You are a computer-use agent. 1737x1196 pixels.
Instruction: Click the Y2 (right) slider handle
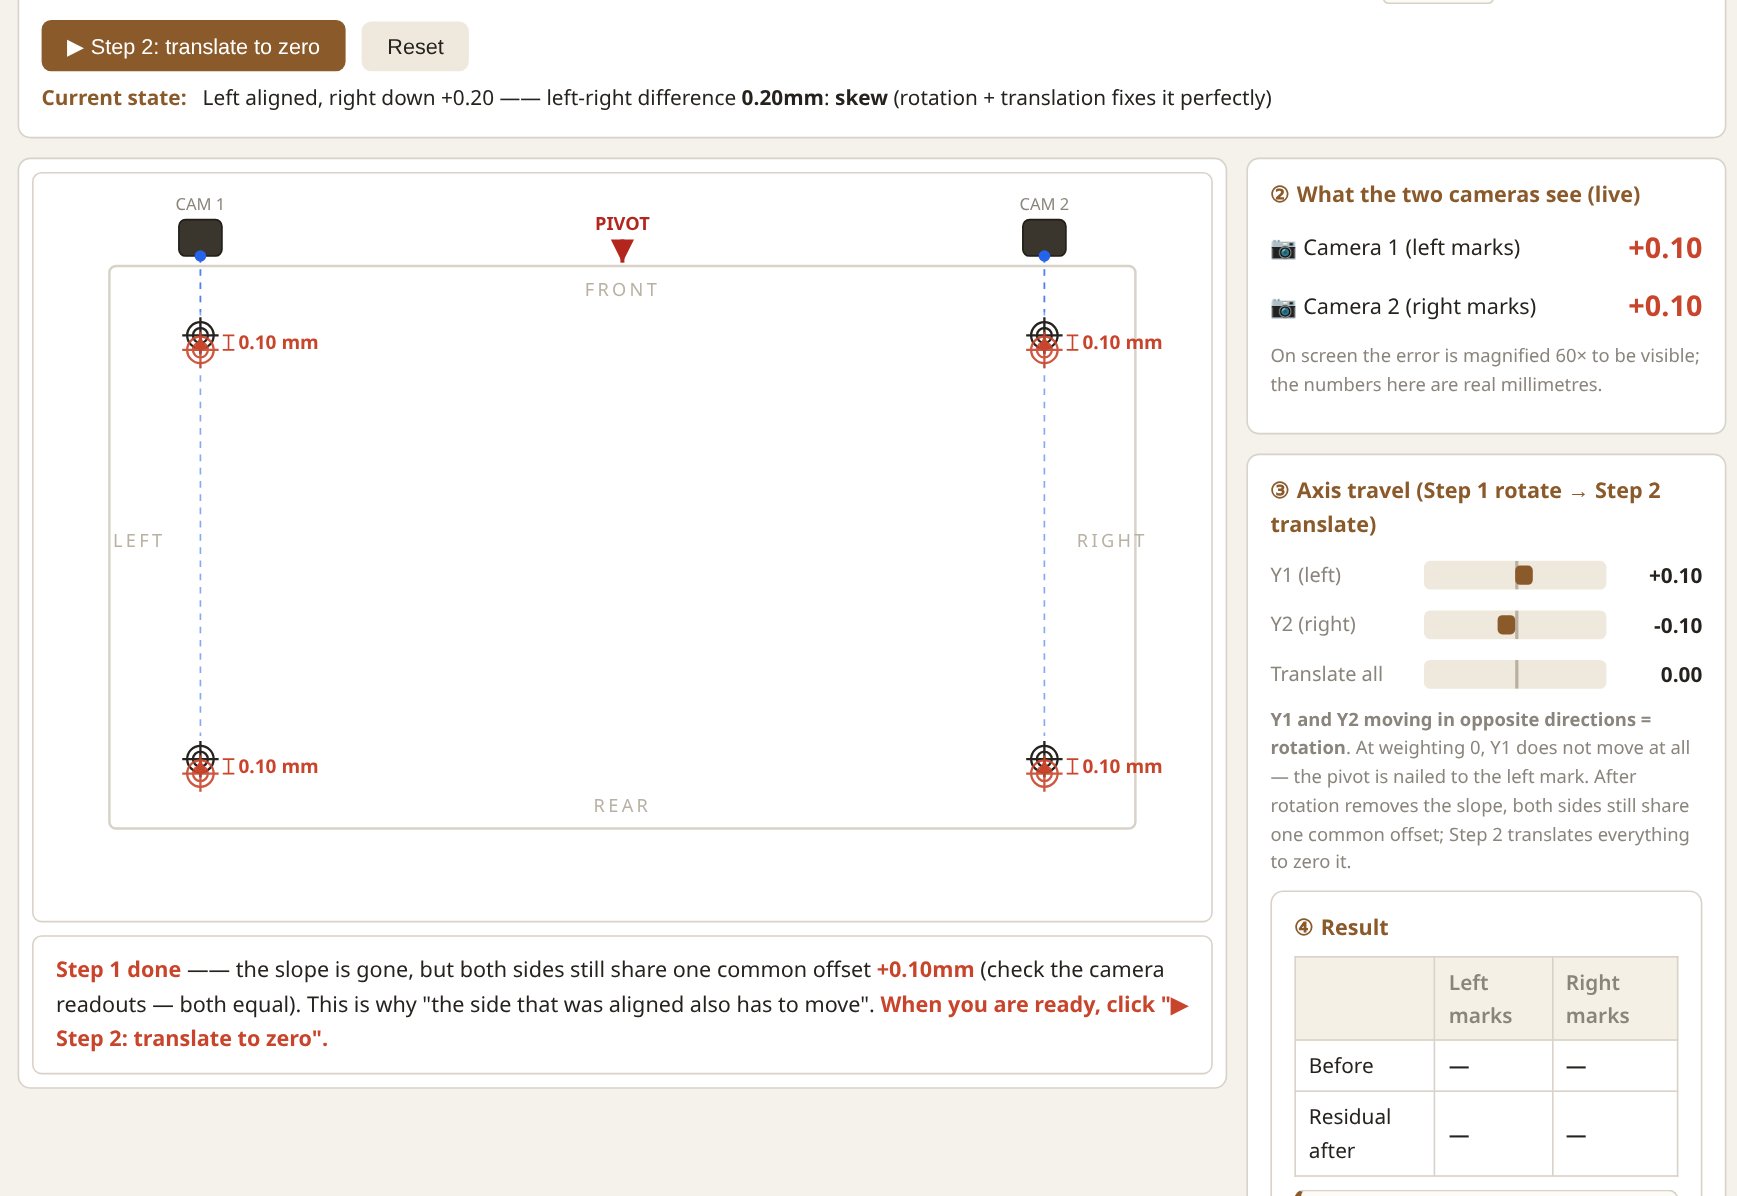tap(1506, 625)
